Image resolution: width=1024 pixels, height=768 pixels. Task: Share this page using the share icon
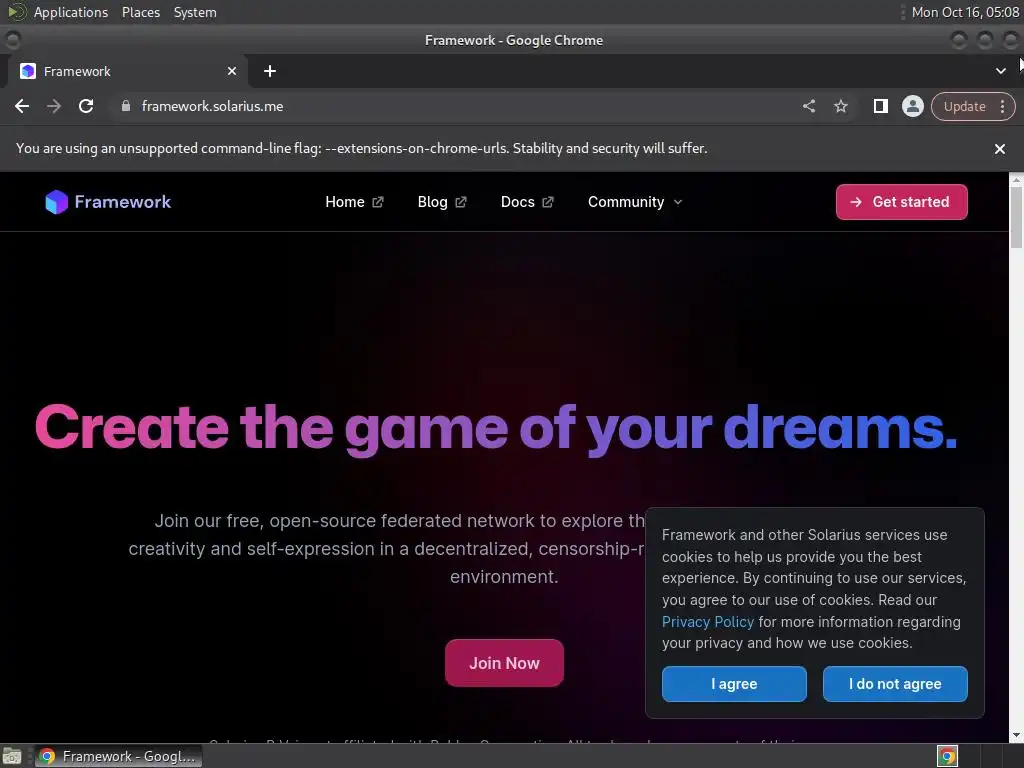pos(809,106)
